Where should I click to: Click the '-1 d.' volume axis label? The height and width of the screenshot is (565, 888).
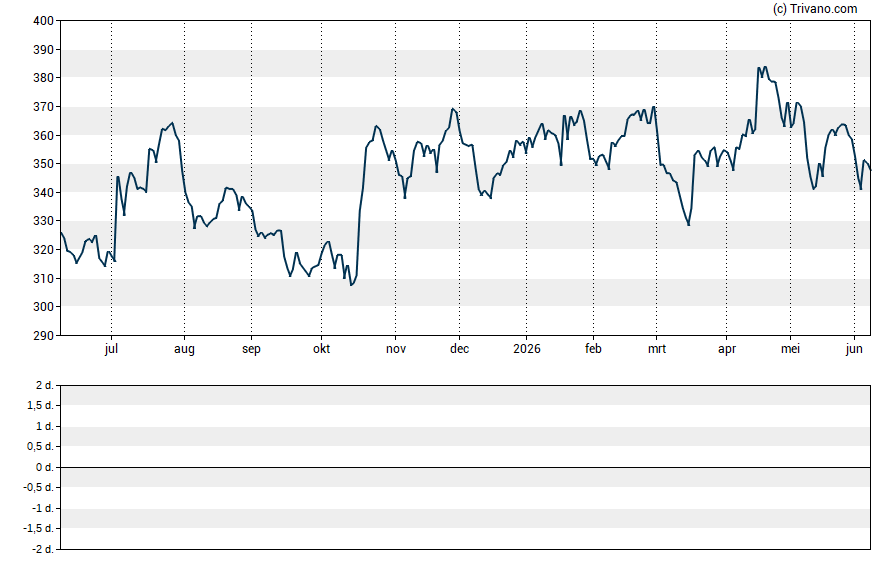point(43,508)
